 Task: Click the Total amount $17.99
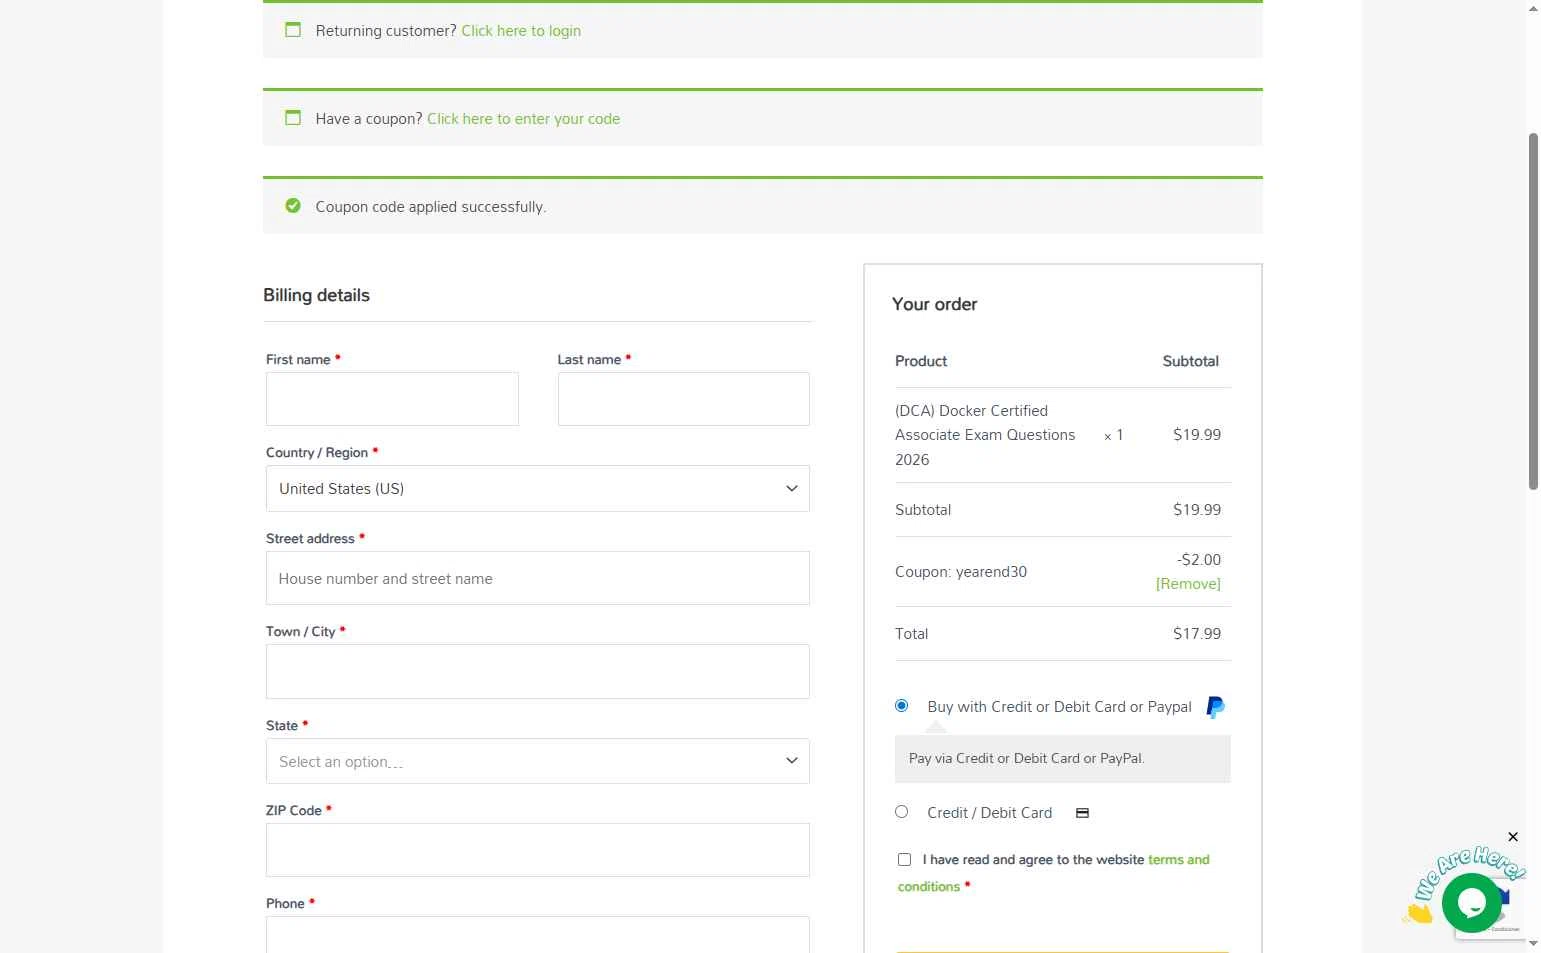(x=1197, y=634)
